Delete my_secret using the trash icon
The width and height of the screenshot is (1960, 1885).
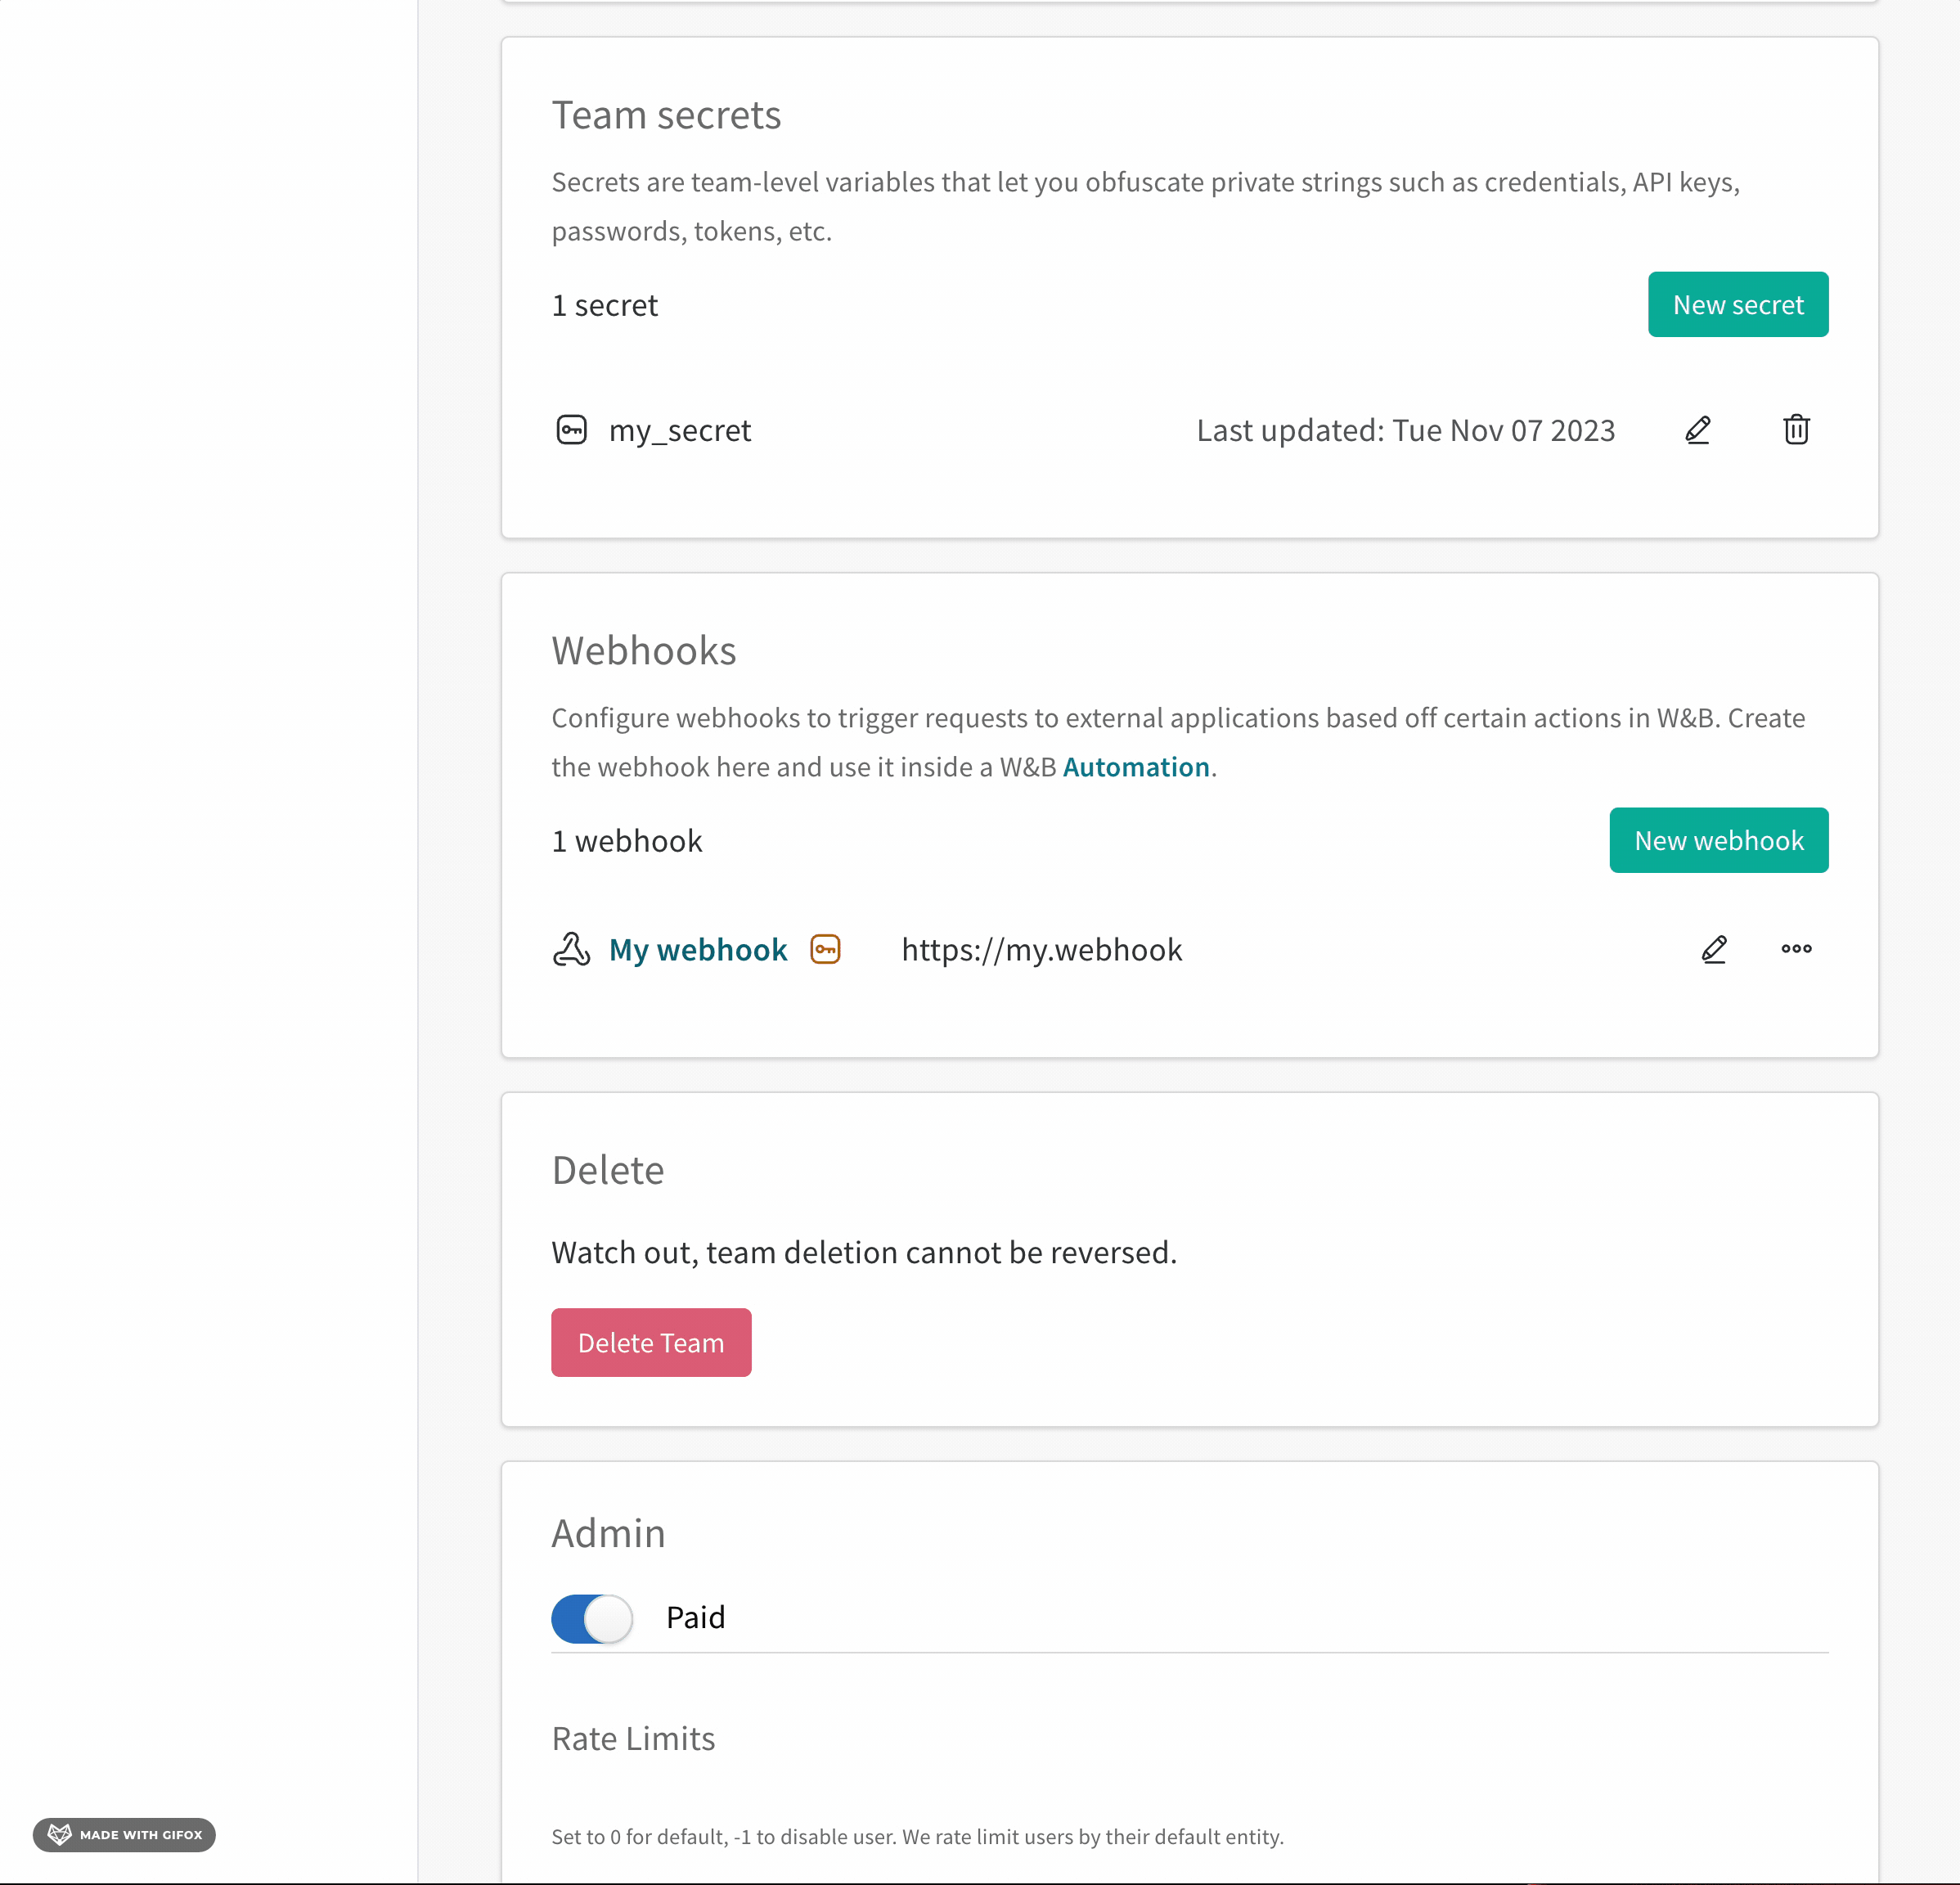tap(1795, 429)
